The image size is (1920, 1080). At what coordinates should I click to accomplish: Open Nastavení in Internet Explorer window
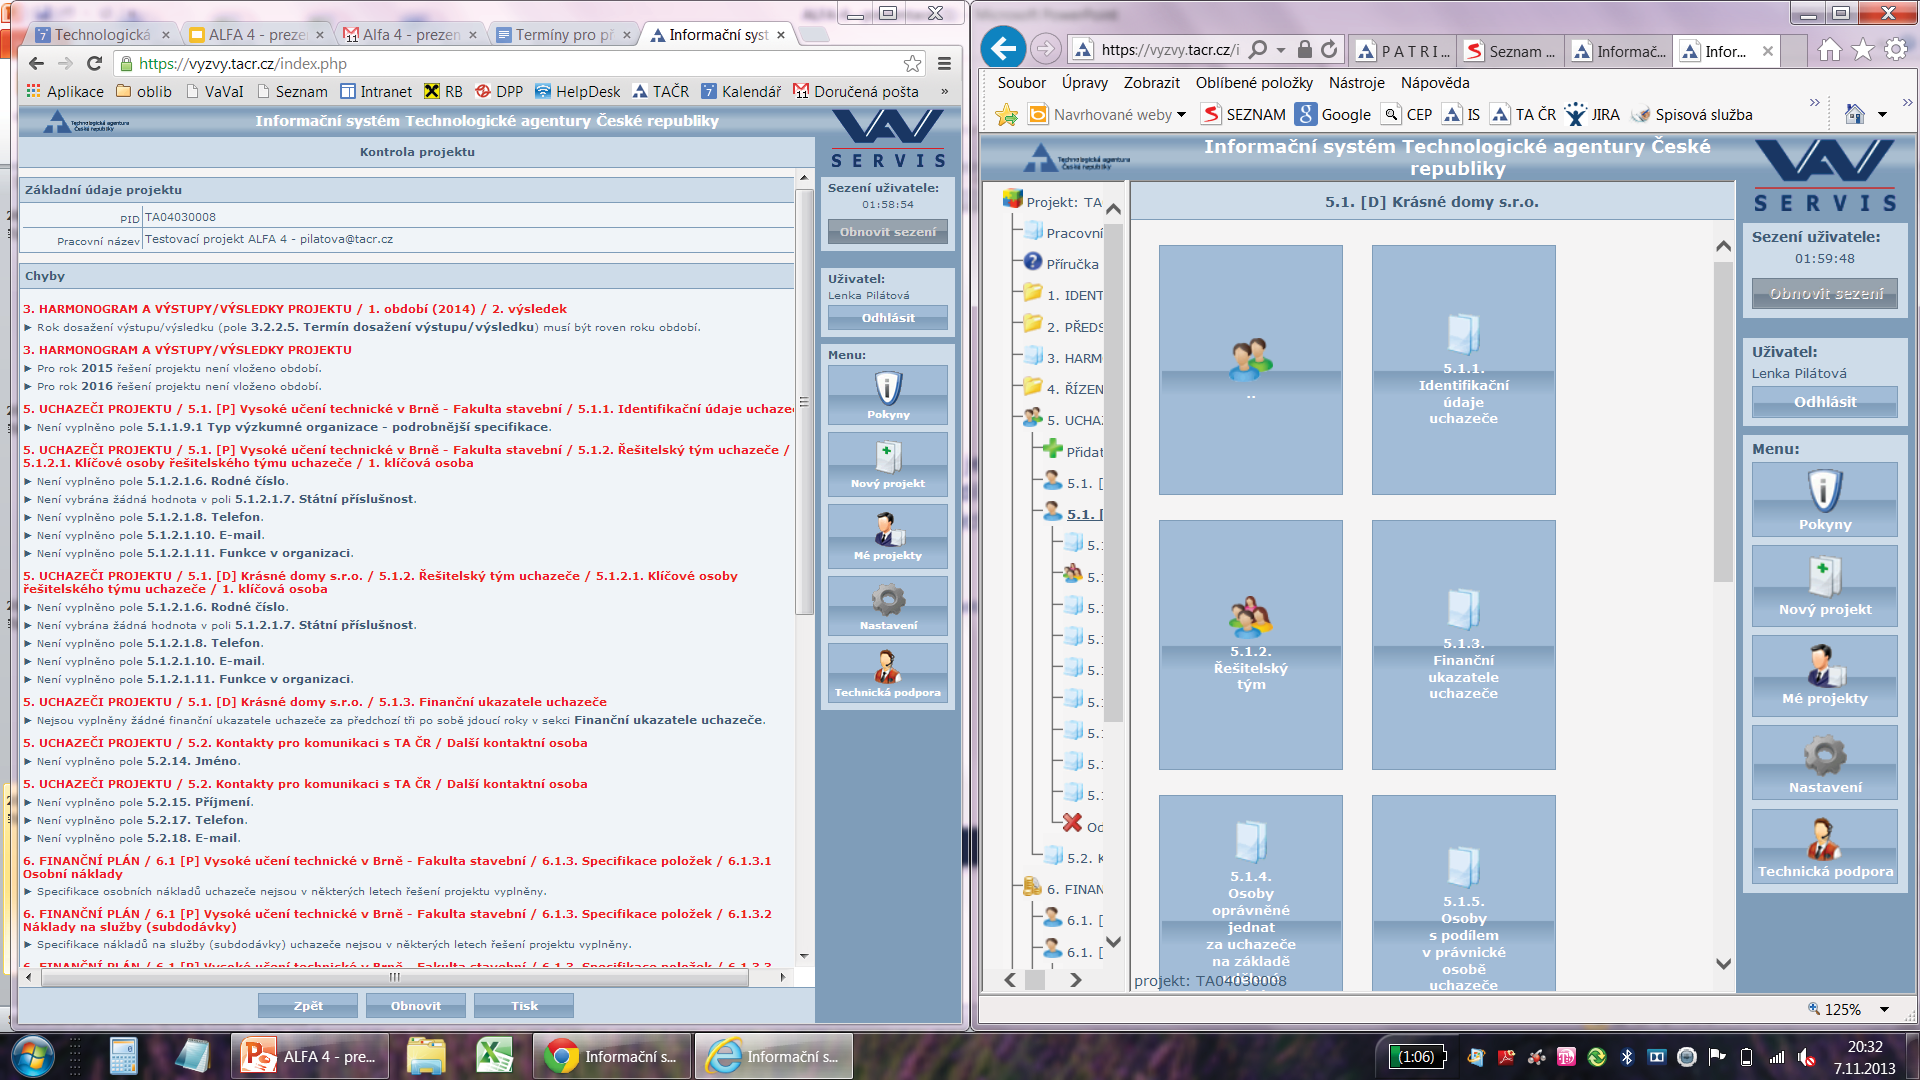1825,763
